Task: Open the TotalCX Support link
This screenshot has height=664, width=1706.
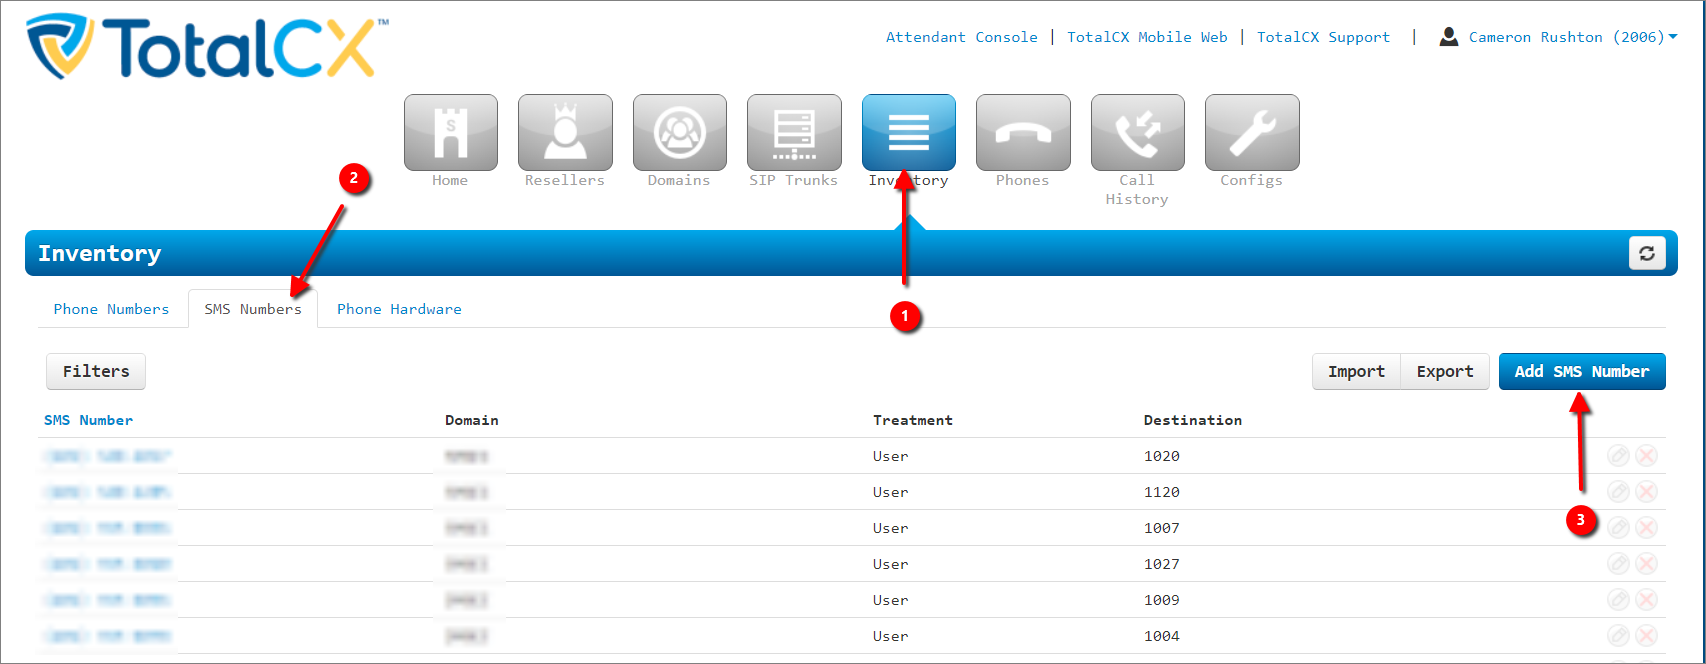Action: 1323,37
